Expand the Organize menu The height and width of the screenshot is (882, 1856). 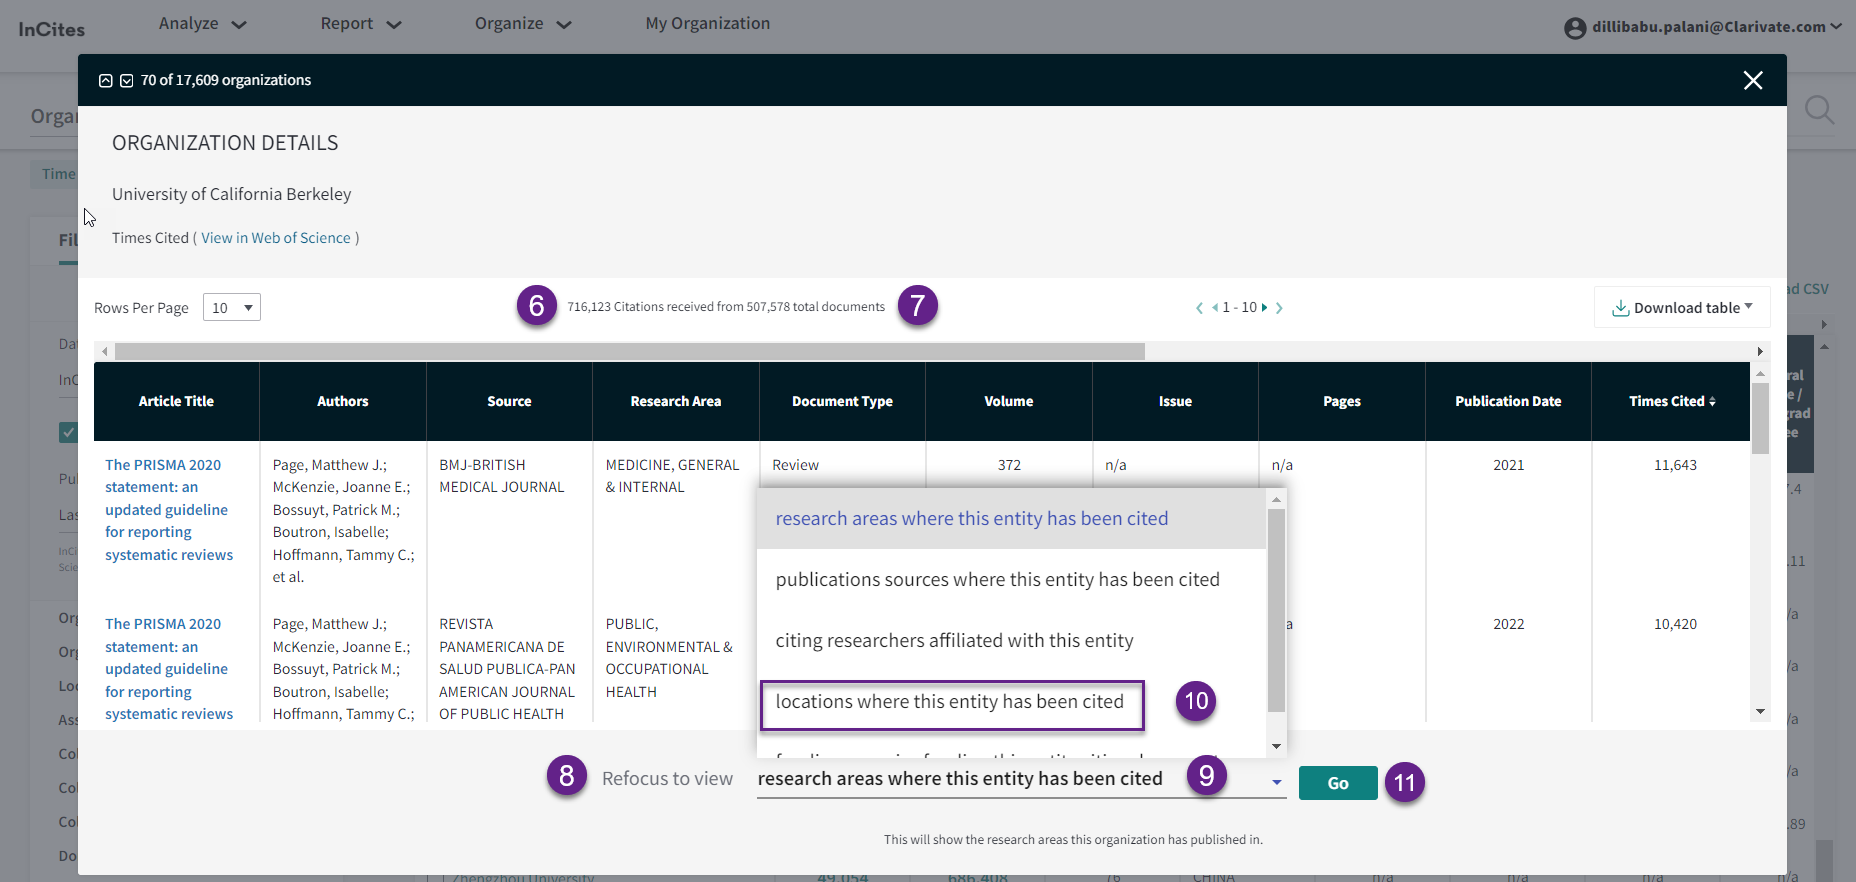pyautogui.click(x=523, y=23)
